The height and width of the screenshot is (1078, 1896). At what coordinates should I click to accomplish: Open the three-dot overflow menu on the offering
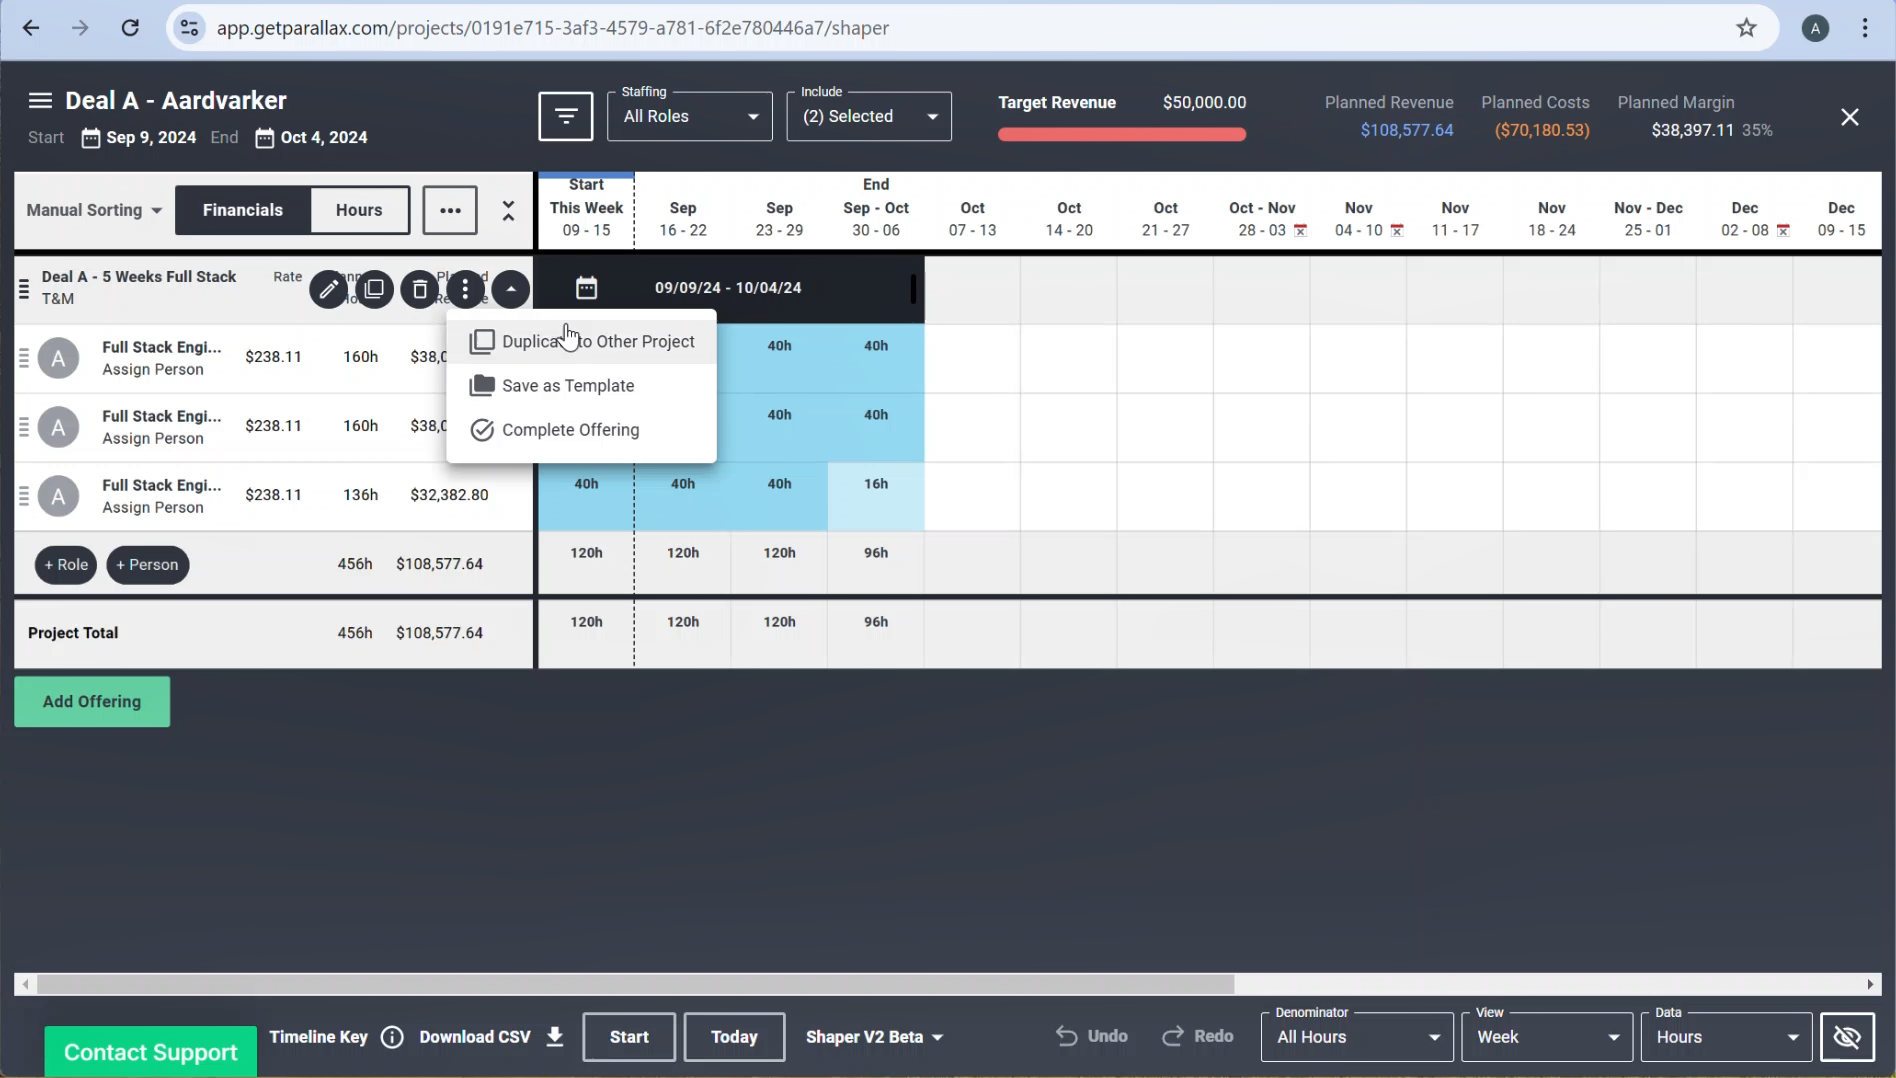[465, 289]
